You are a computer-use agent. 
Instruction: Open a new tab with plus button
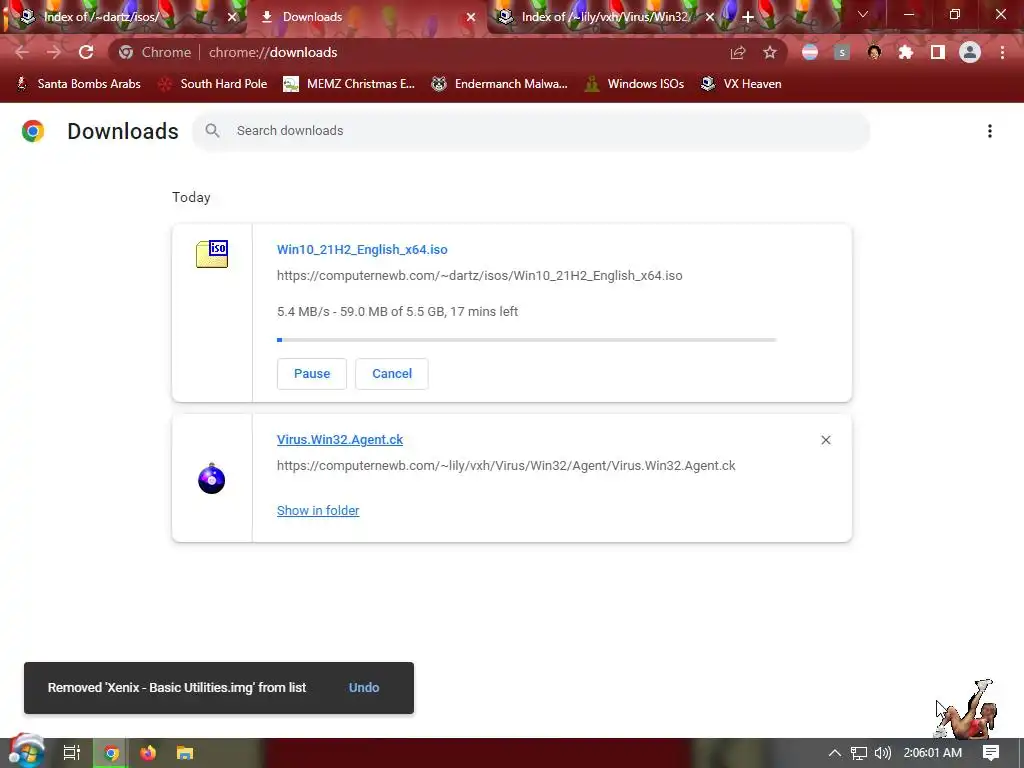(x=748, y=17)
